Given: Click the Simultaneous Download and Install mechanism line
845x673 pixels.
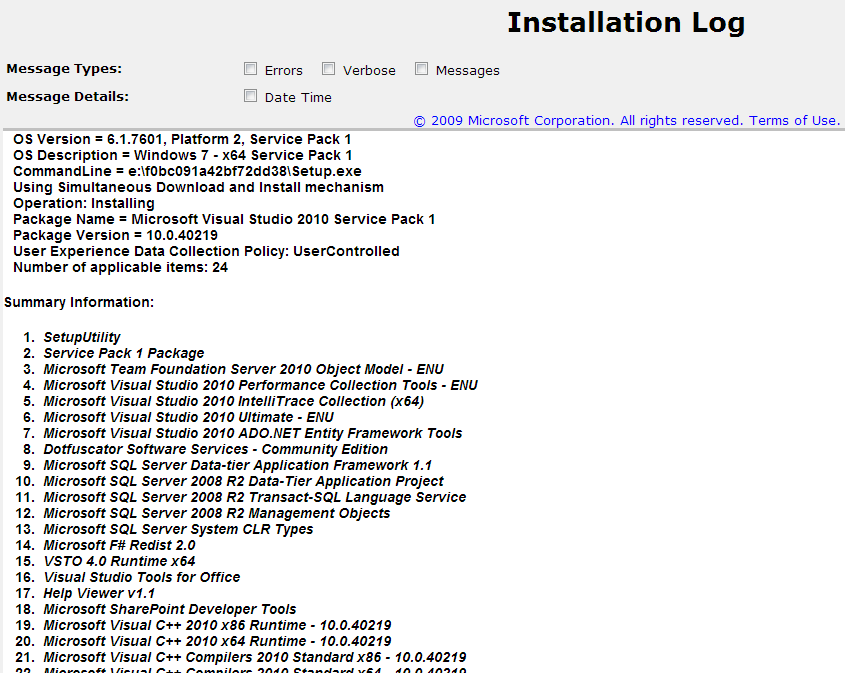Looking at the screenshot, I should [x=198, y=188].
